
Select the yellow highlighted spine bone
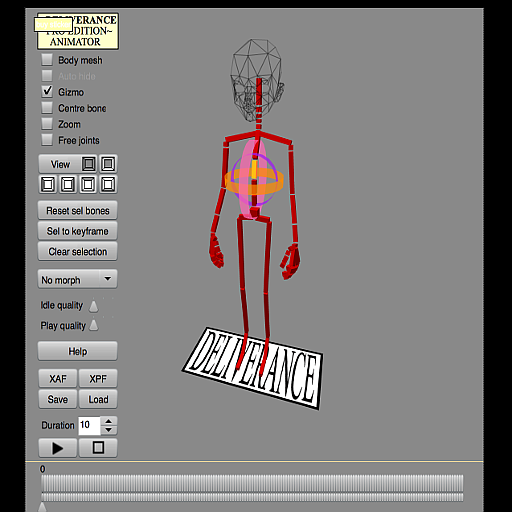[x=254, y=169]
